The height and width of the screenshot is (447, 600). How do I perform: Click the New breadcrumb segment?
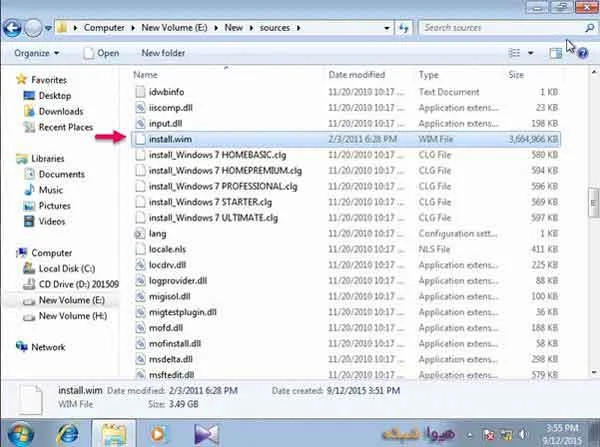tap(233, 28)
